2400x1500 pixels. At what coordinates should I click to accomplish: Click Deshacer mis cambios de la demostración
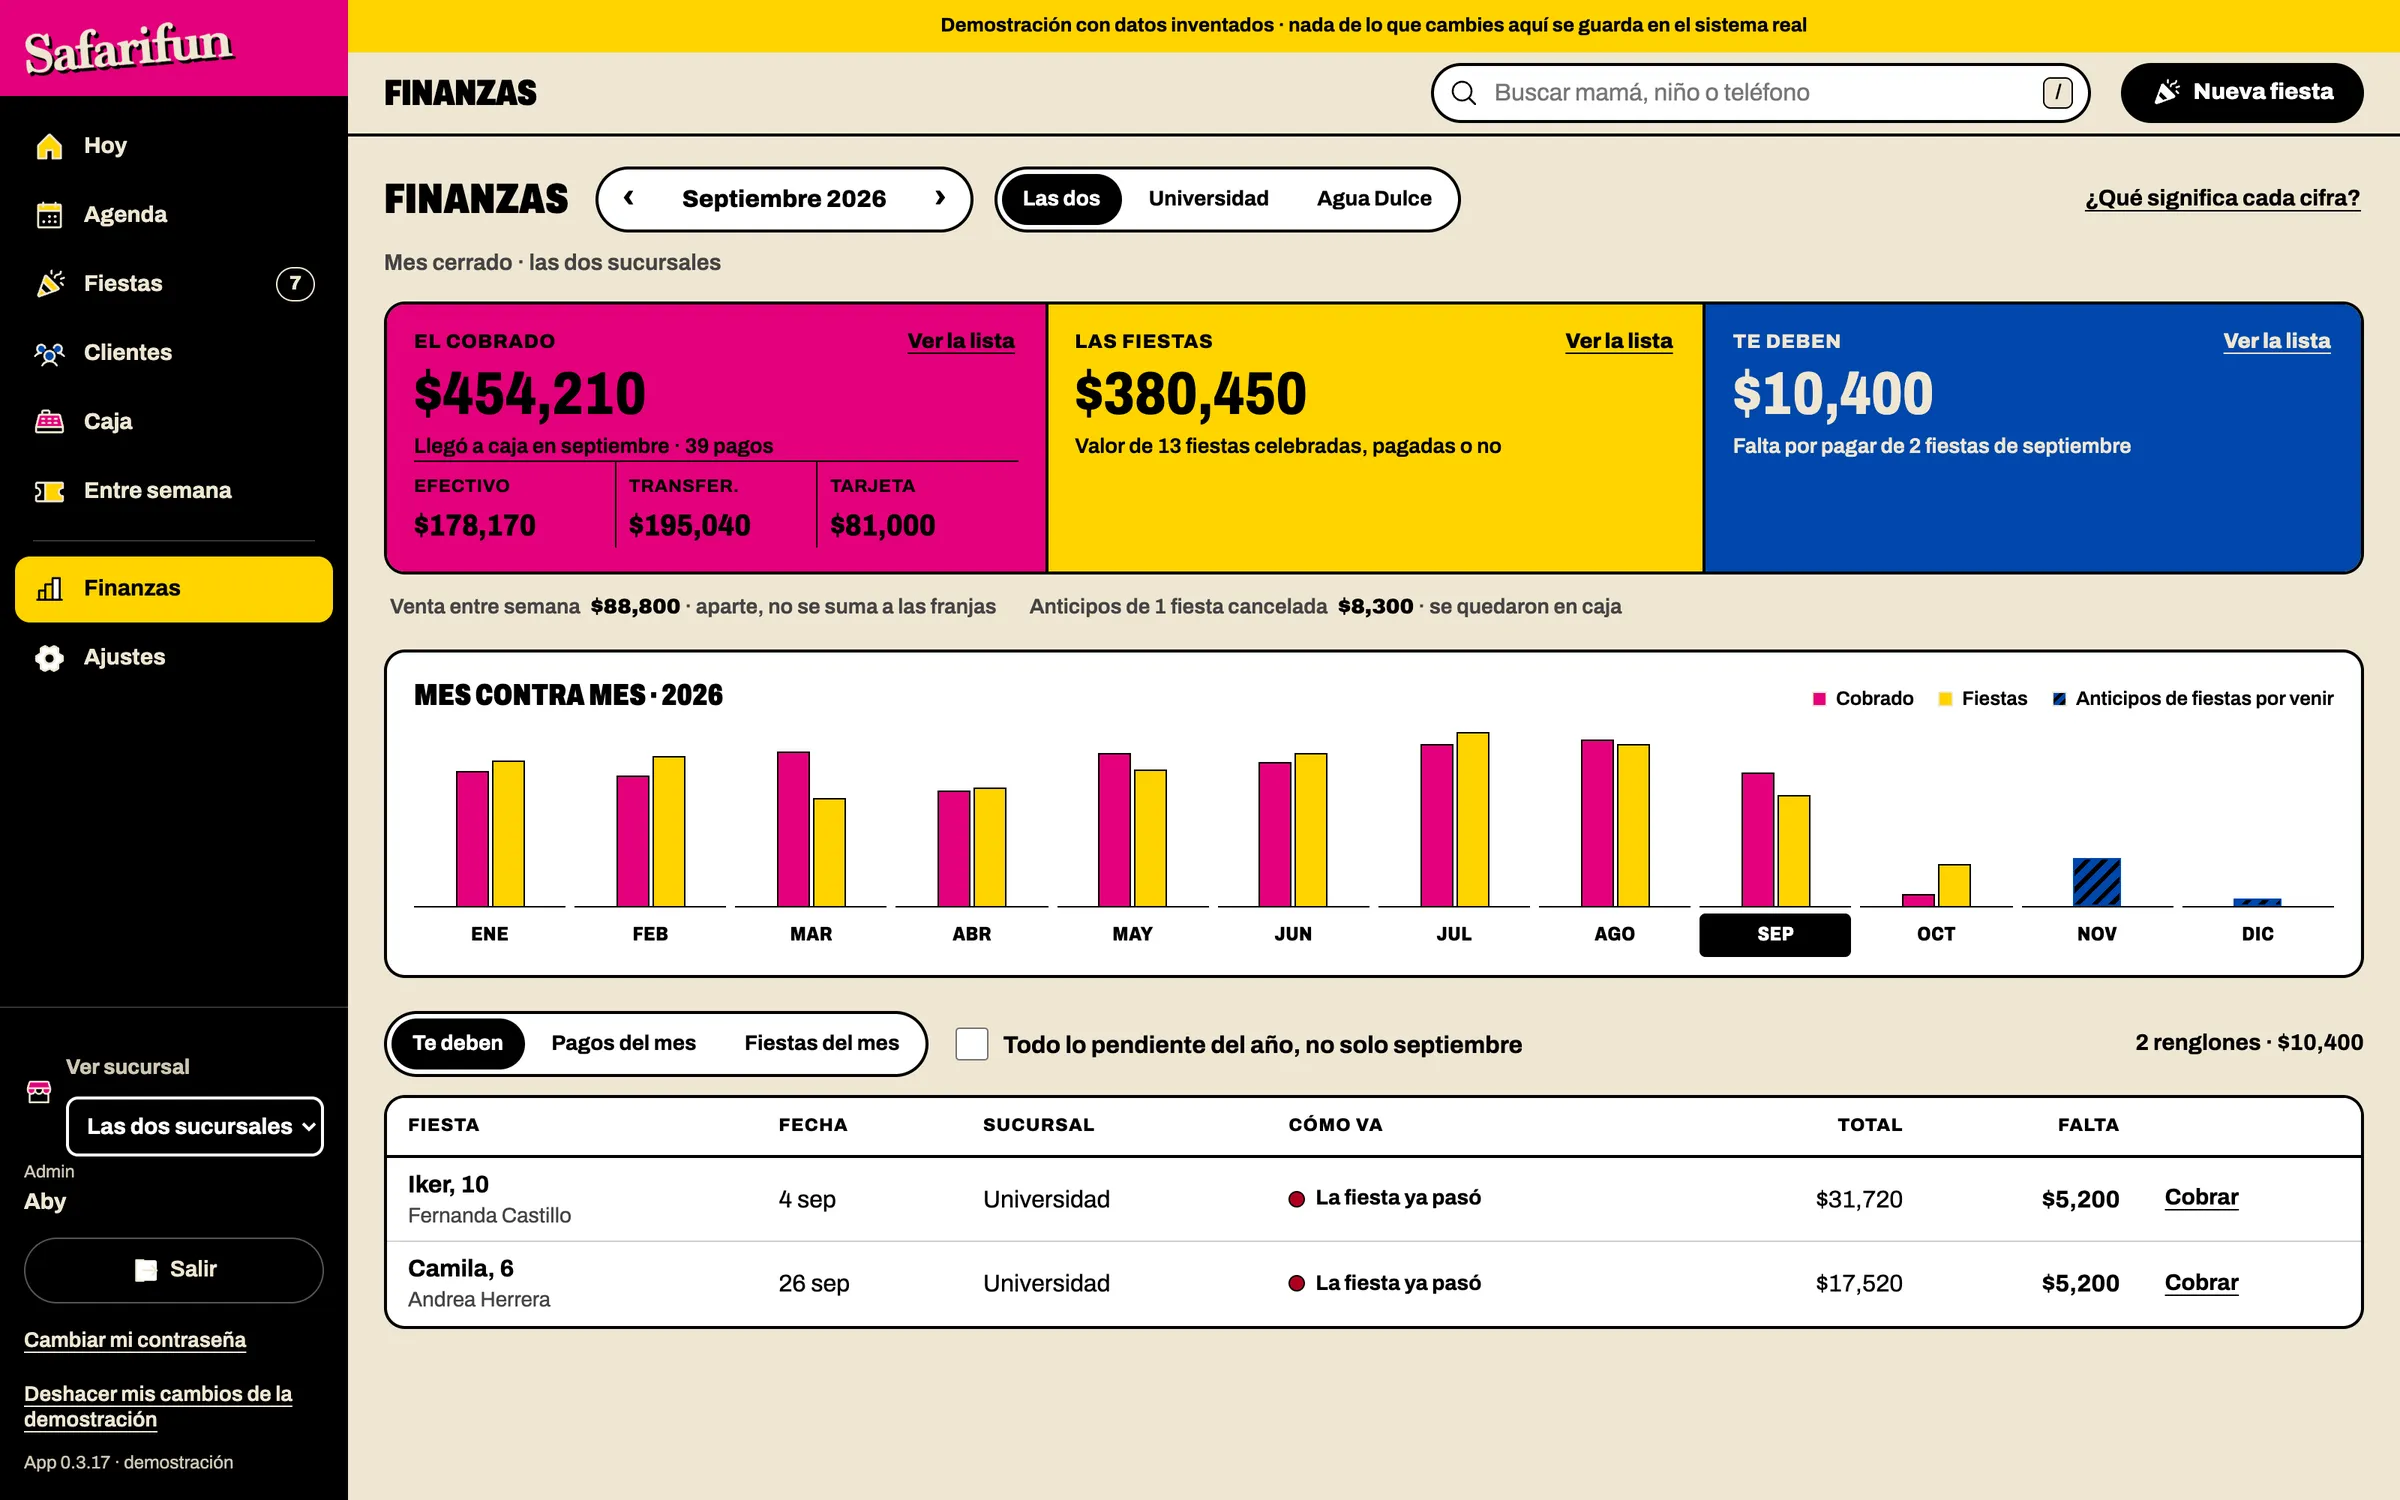pos(158,1407)
